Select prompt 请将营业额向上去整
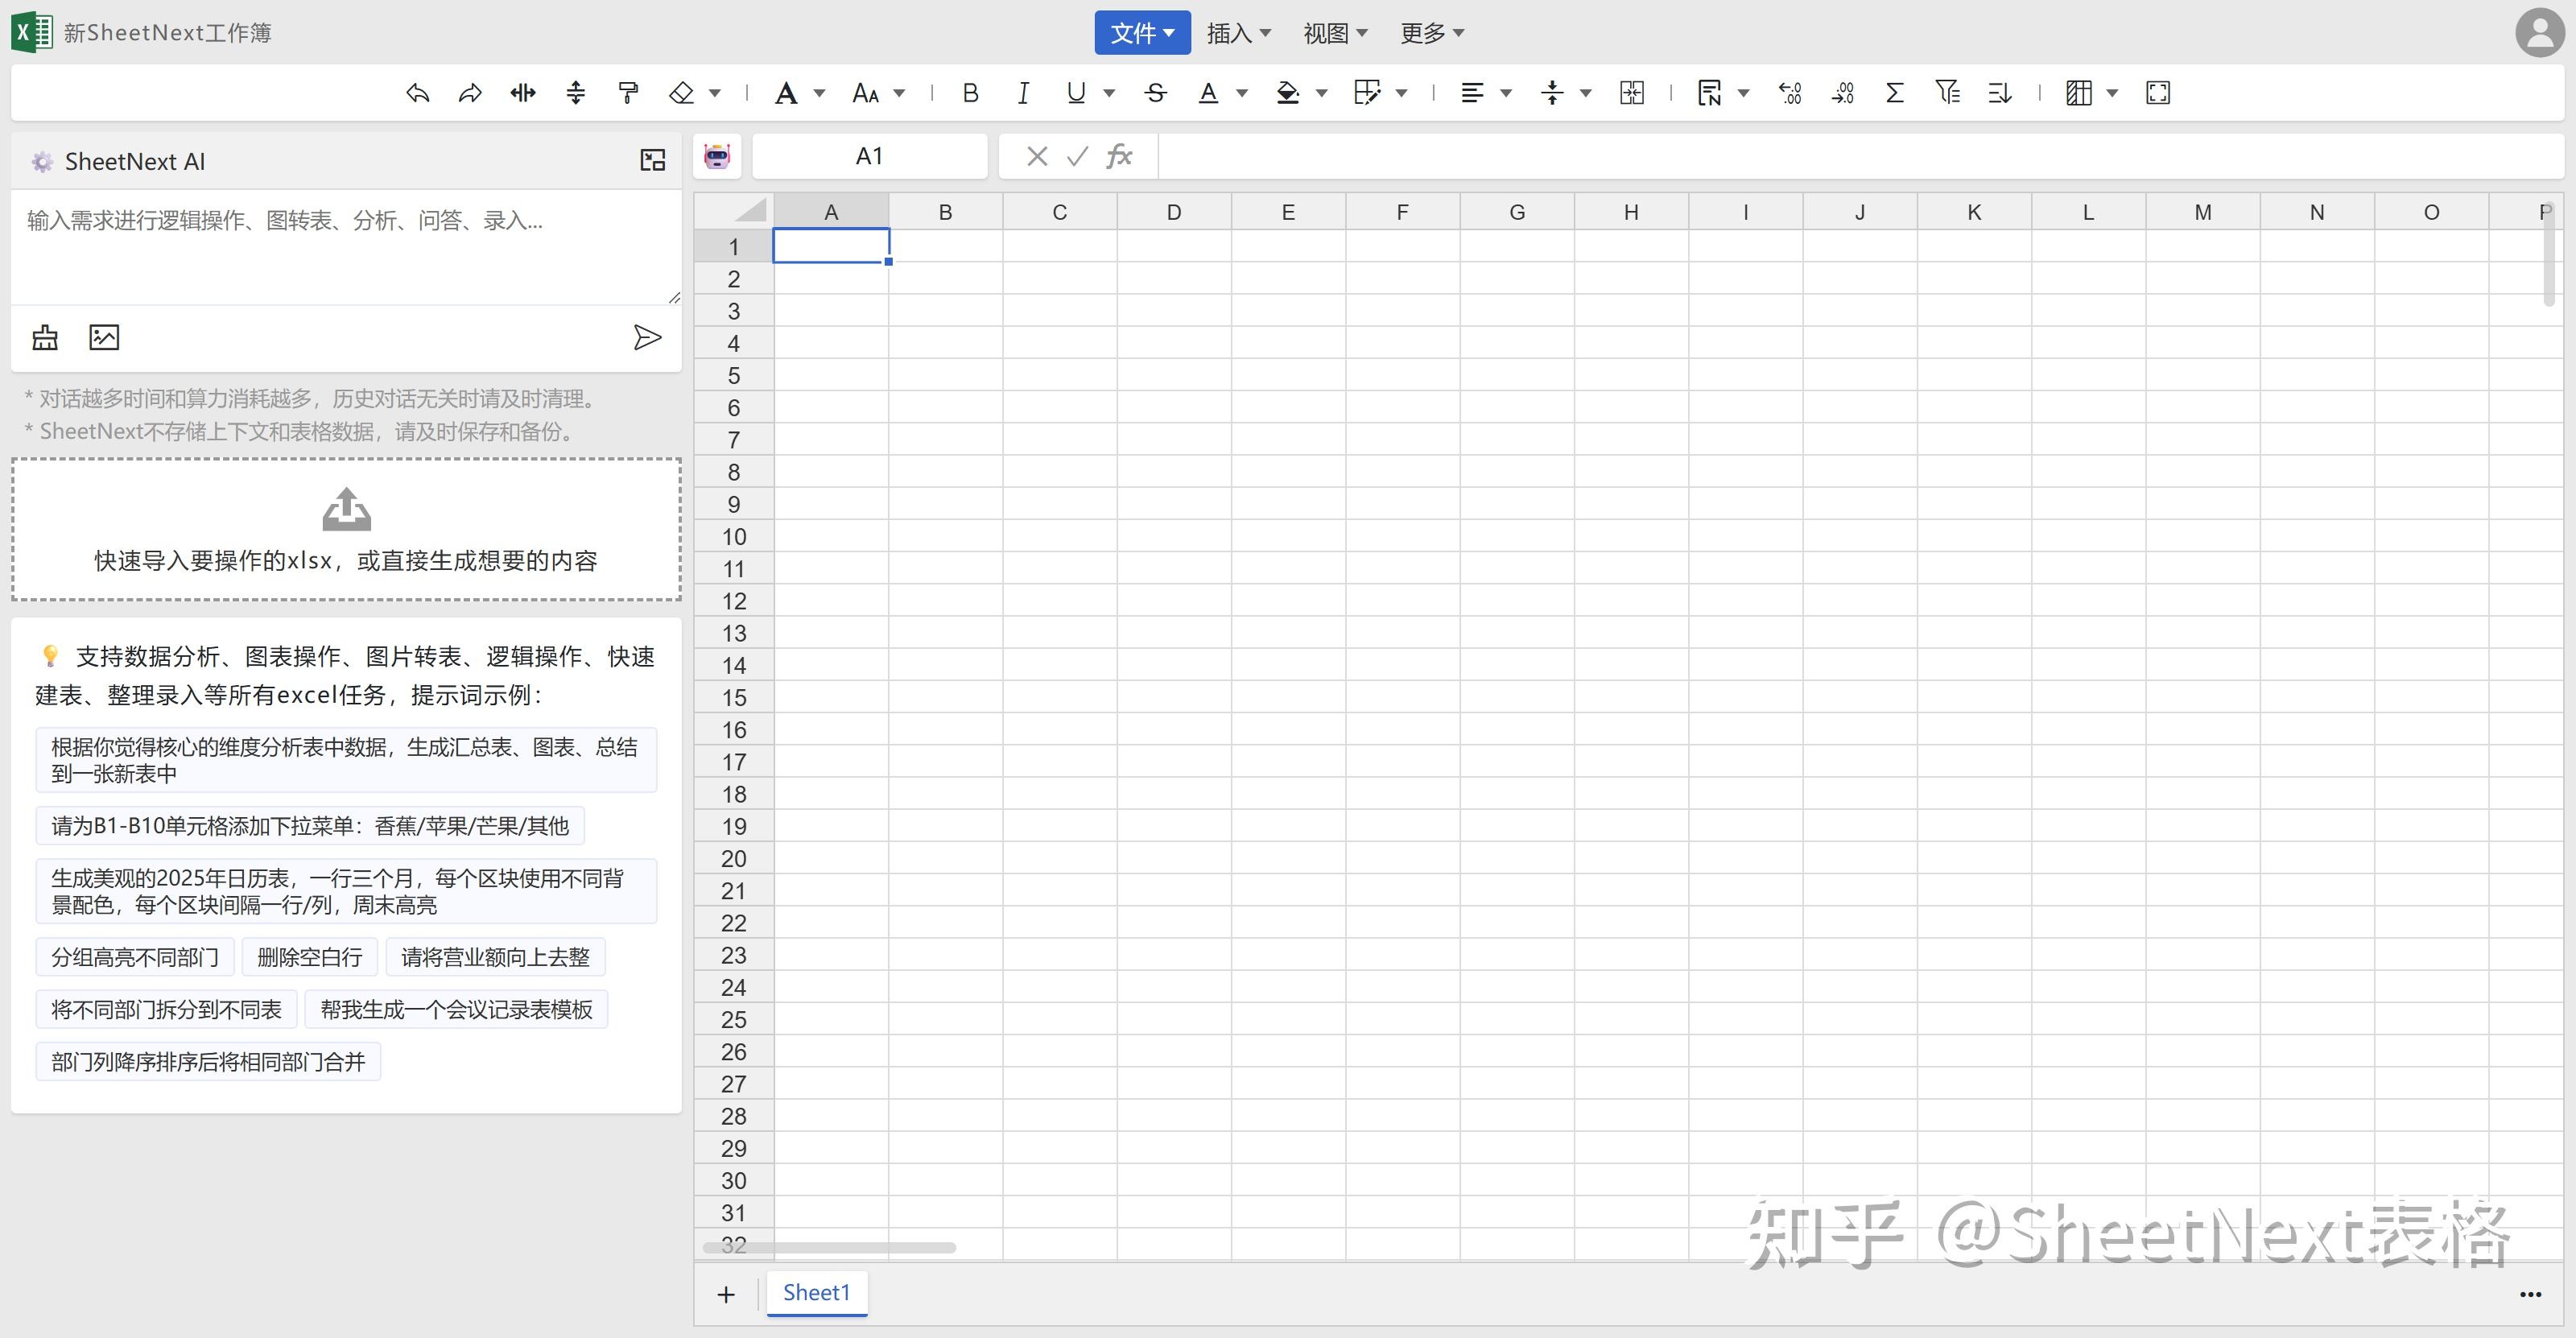 pos(496,957)
